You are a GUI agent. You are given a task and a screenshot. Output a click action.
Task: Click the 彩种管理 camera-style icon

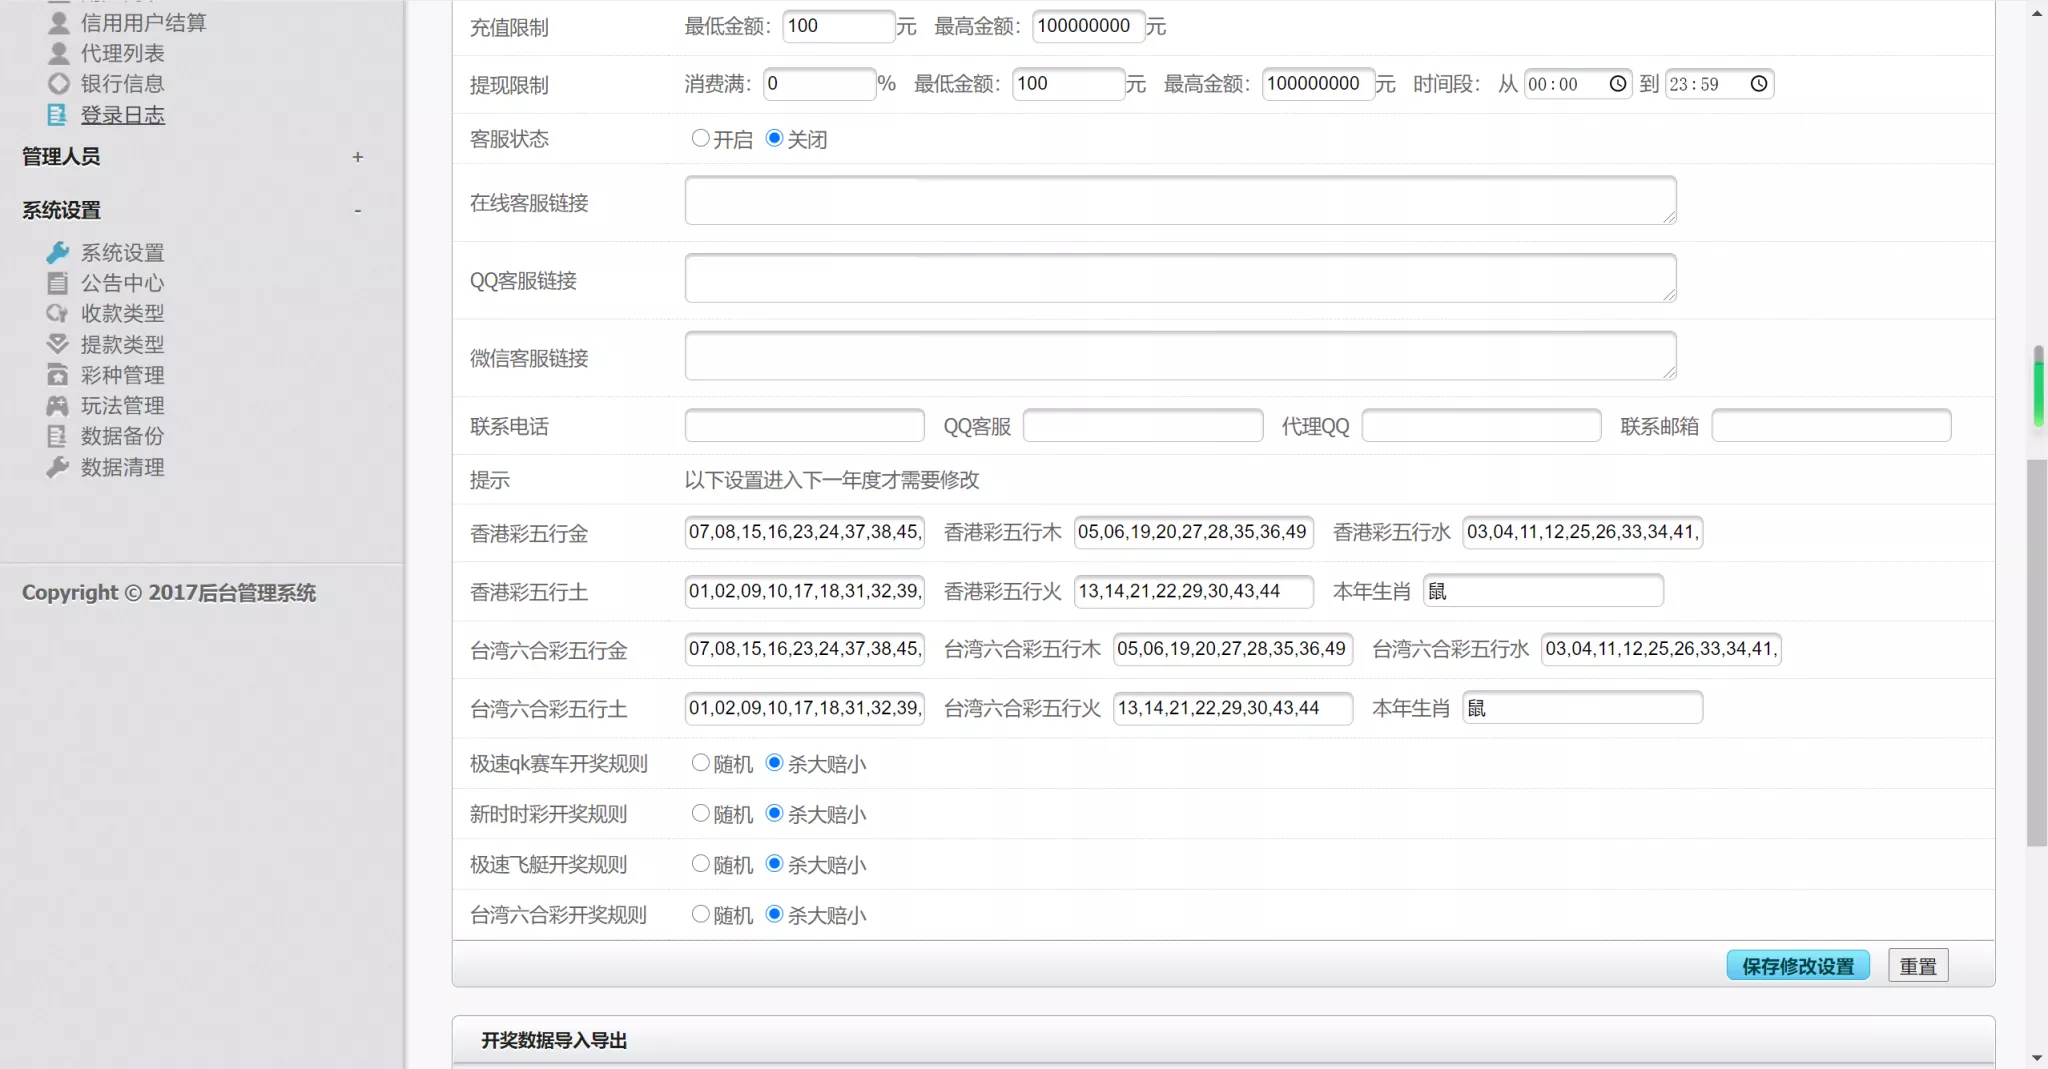[59, 375]
